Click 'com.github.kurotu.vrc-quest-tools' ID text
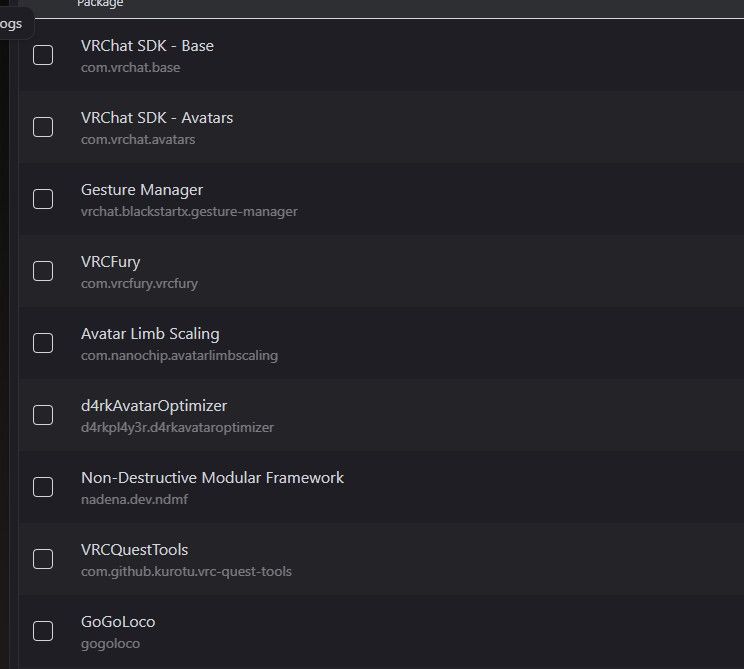Screen dimensions: 744x669 [x=186, y=572]
